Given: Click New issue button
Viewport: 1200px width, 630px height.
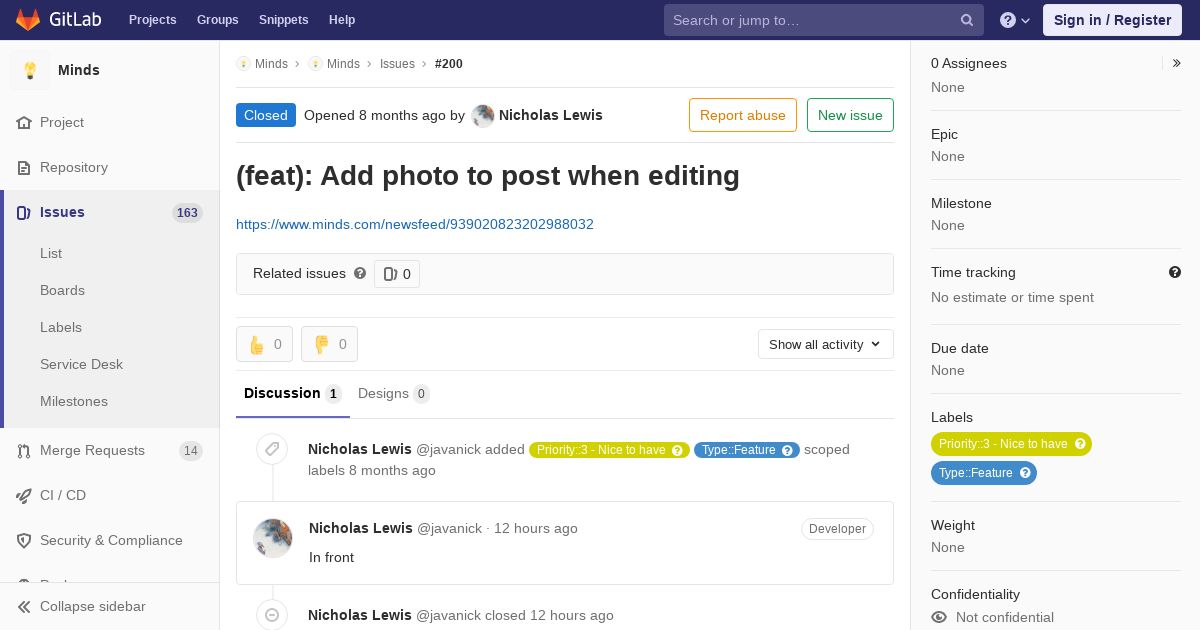Looking at the screenshot, I should tap(850, 115).
